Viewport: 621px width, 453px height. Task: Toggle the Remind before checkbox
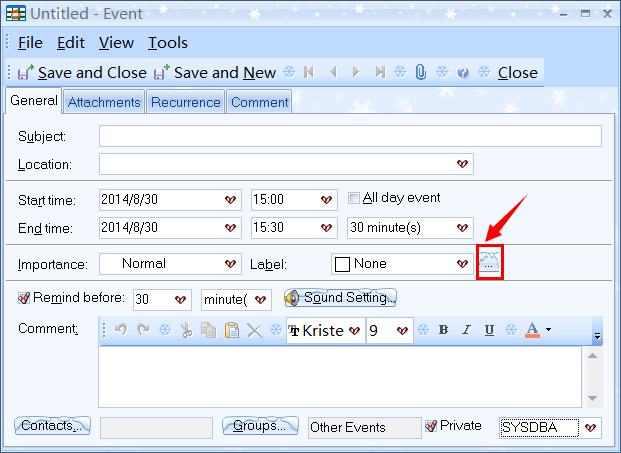click(x=25, y=298)
